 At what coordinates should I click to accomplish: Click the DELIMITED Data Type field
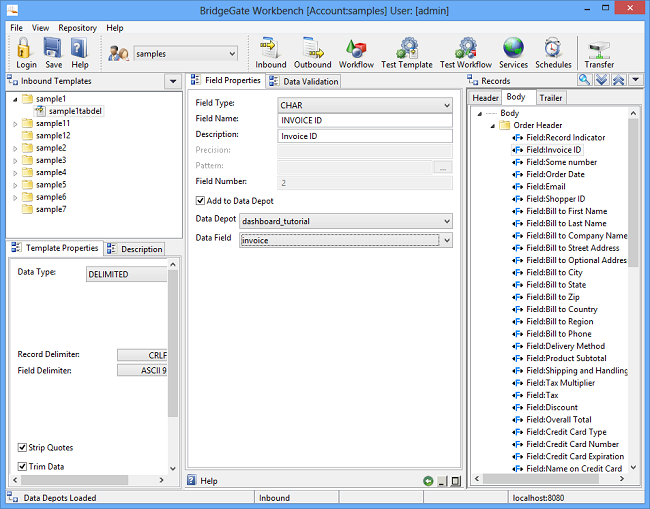pos(126,274)
